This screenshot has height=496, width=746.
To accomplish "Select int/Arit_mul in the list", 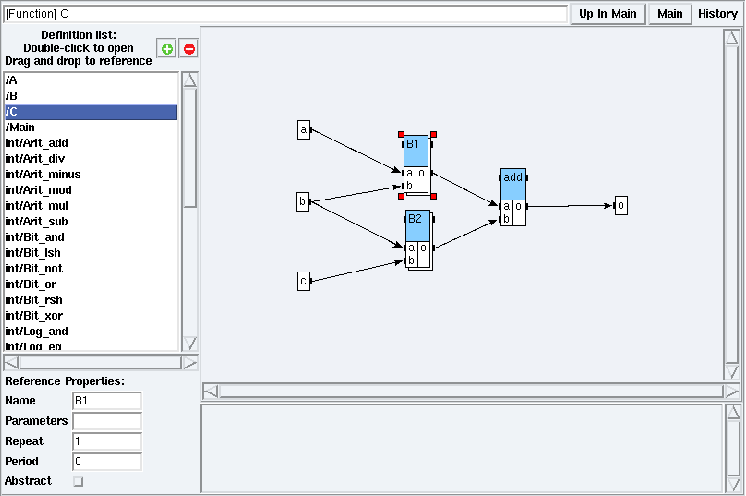I will click(x=91, y=206).
